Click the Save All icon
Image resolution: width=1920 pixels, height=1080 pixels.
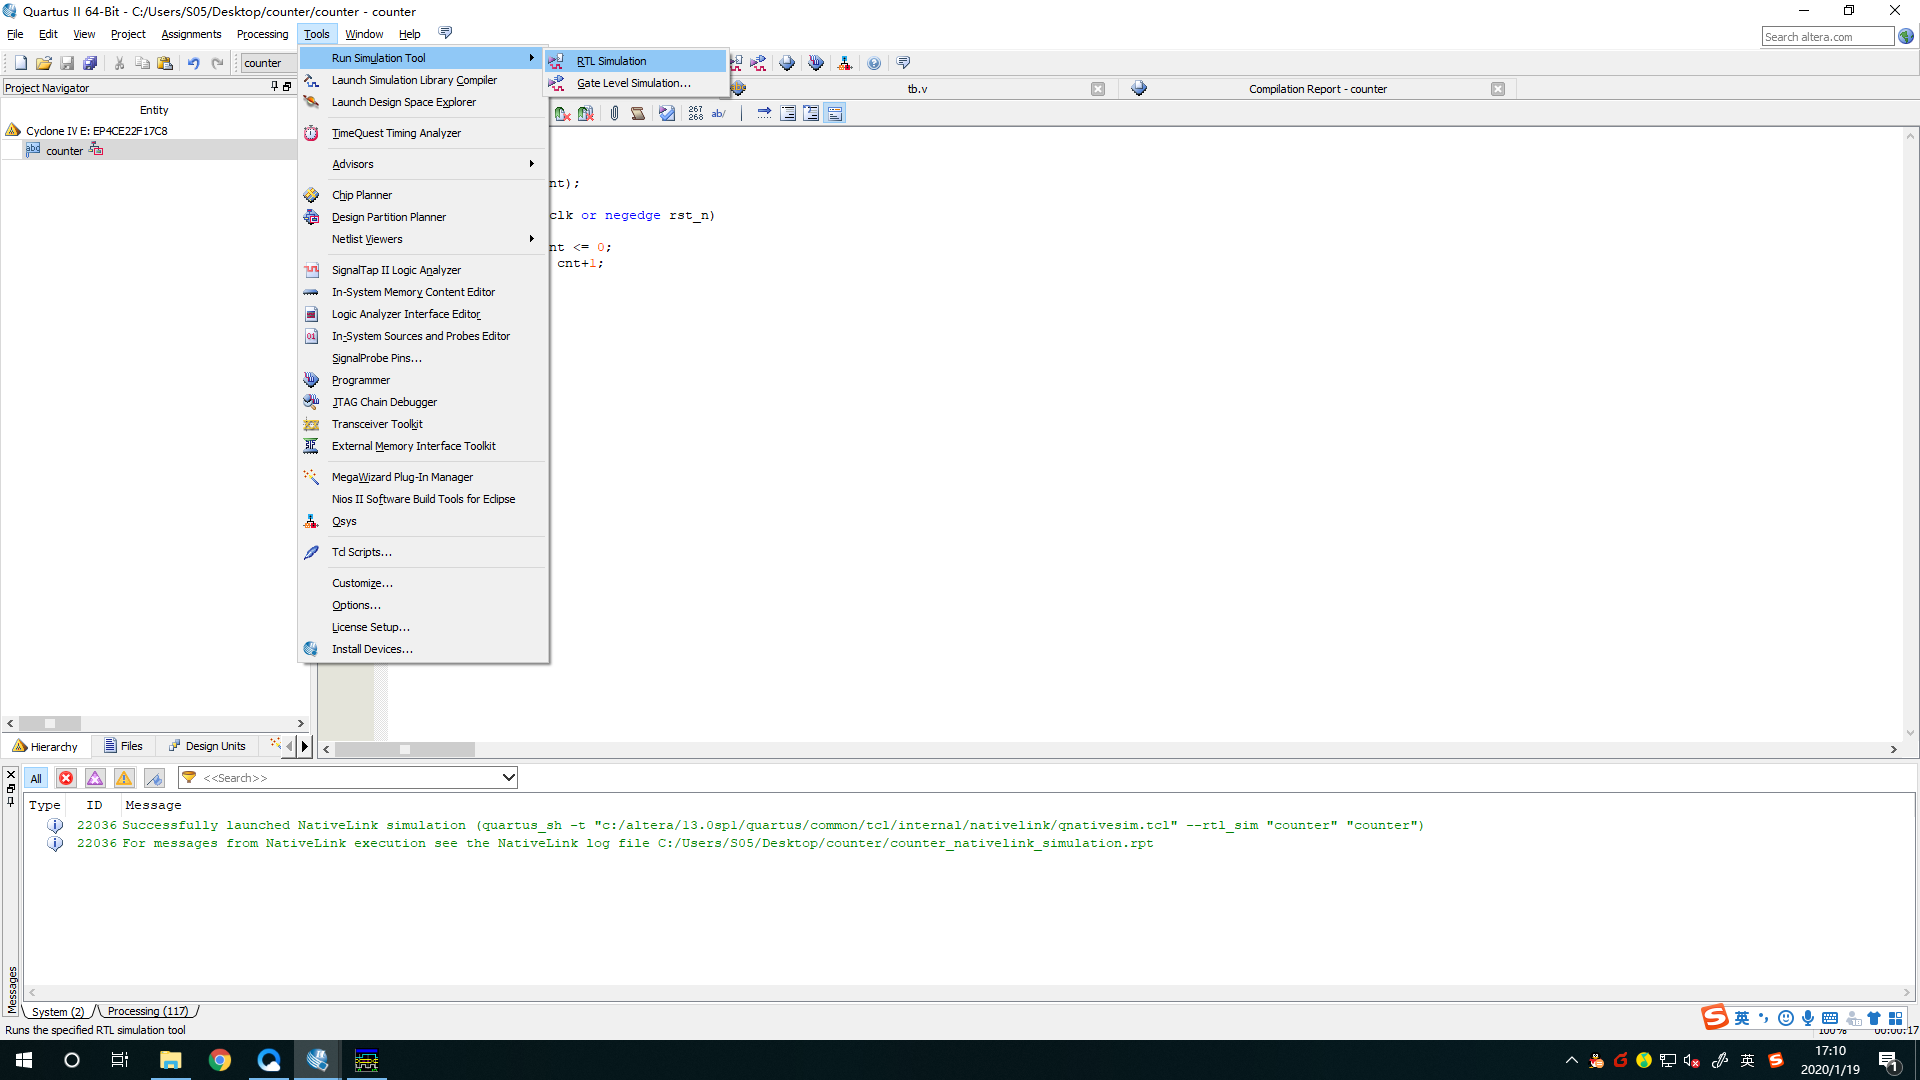[x=90, y=63]
